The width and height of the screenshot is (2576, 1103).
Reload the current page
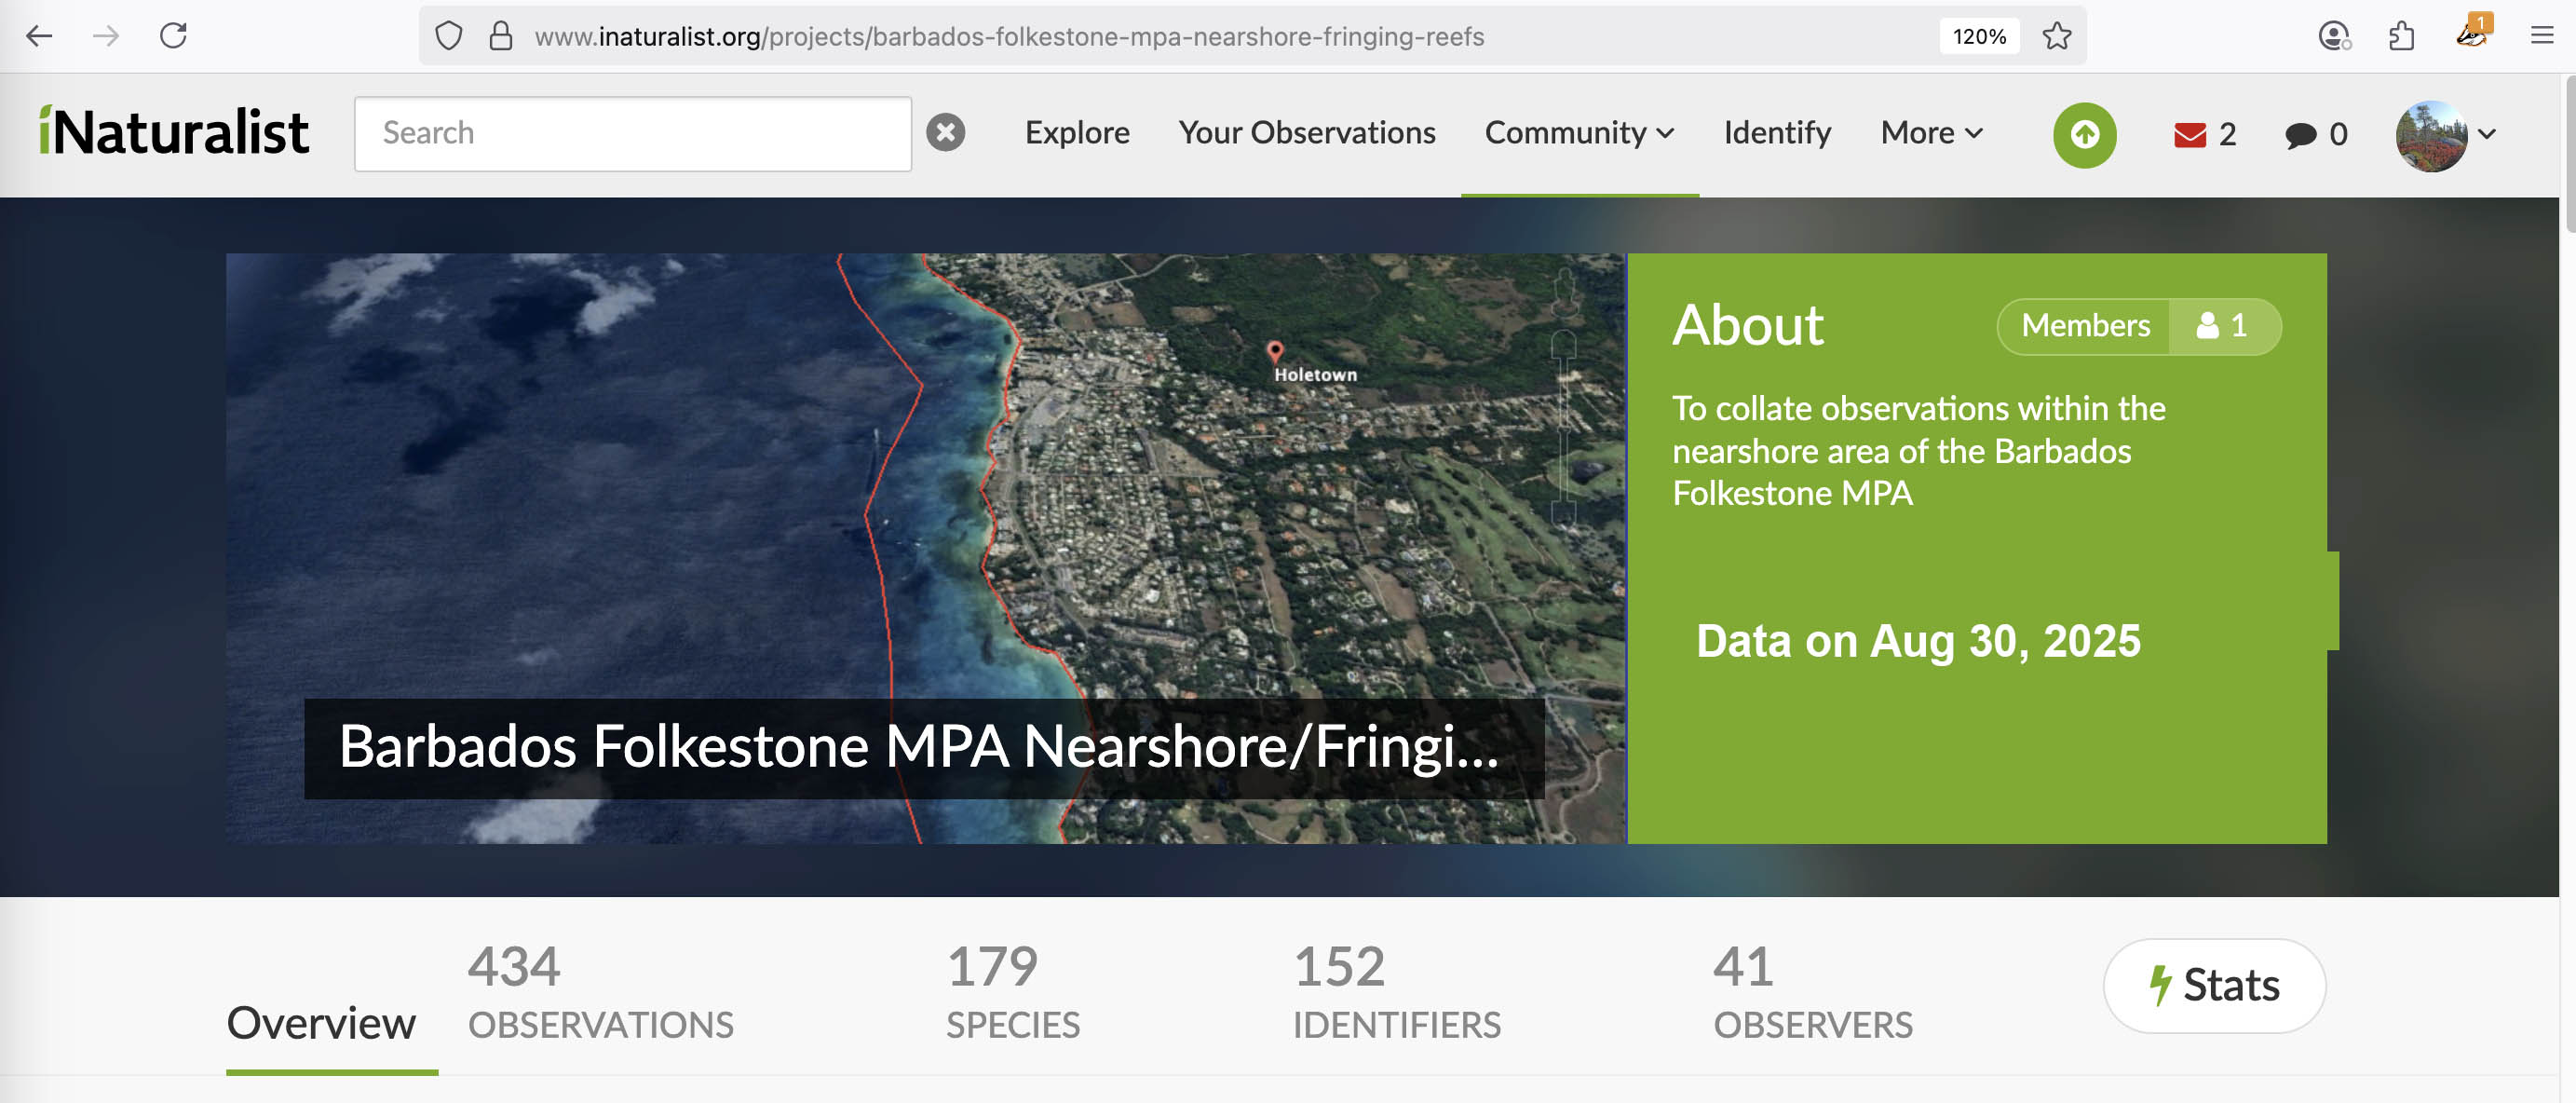tap(173, 37)
